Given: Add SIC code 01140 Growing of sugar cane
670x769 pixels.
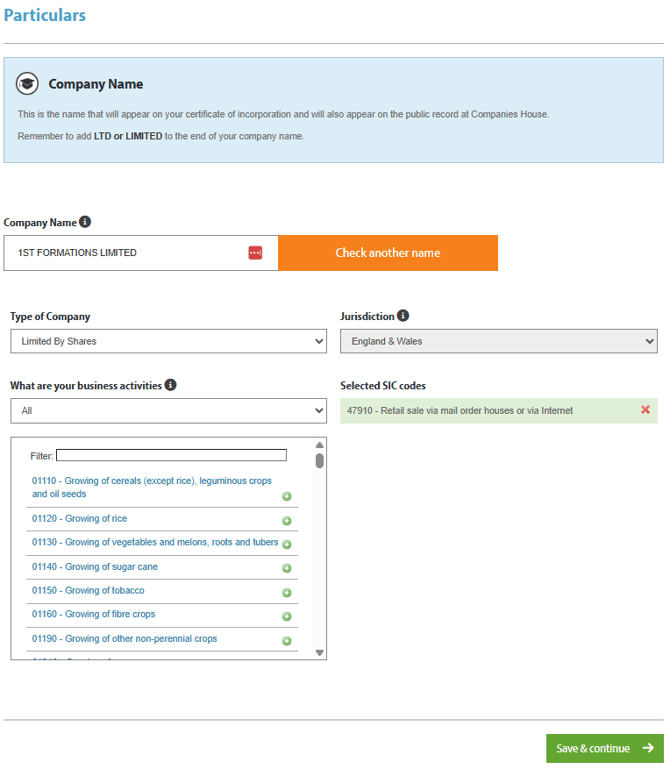Looking at the screenshot, I should point(286,568).
